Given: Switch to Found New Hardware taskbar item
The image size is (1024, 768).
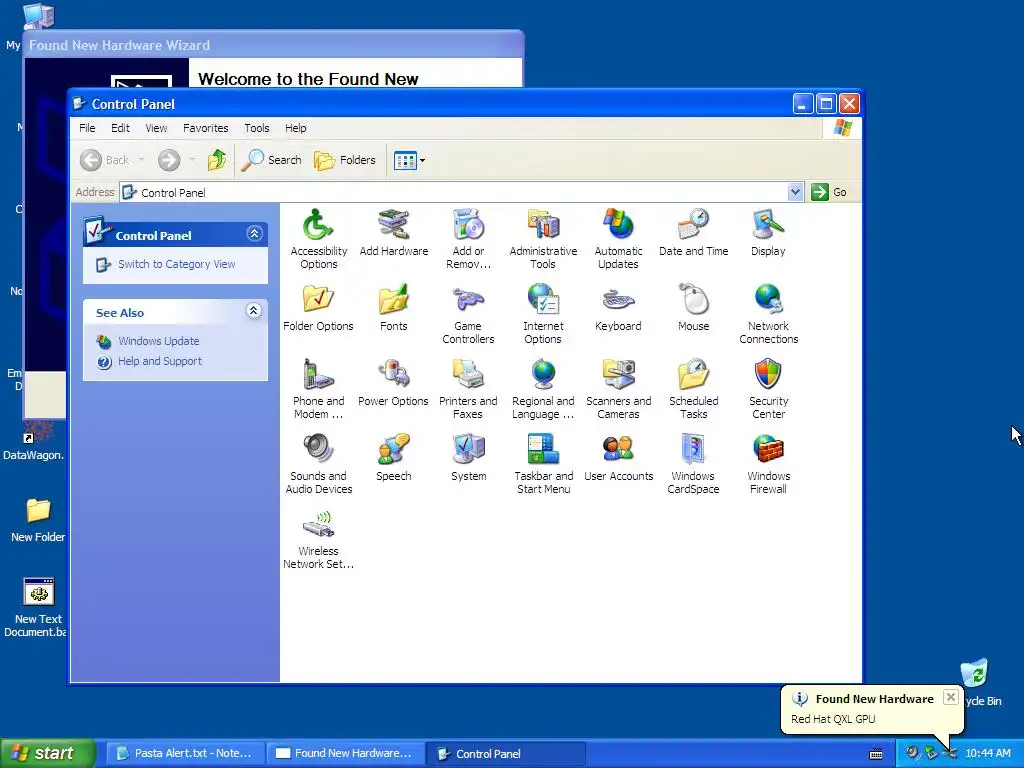Looking at the screenshot, I should [x=345, y=754].
